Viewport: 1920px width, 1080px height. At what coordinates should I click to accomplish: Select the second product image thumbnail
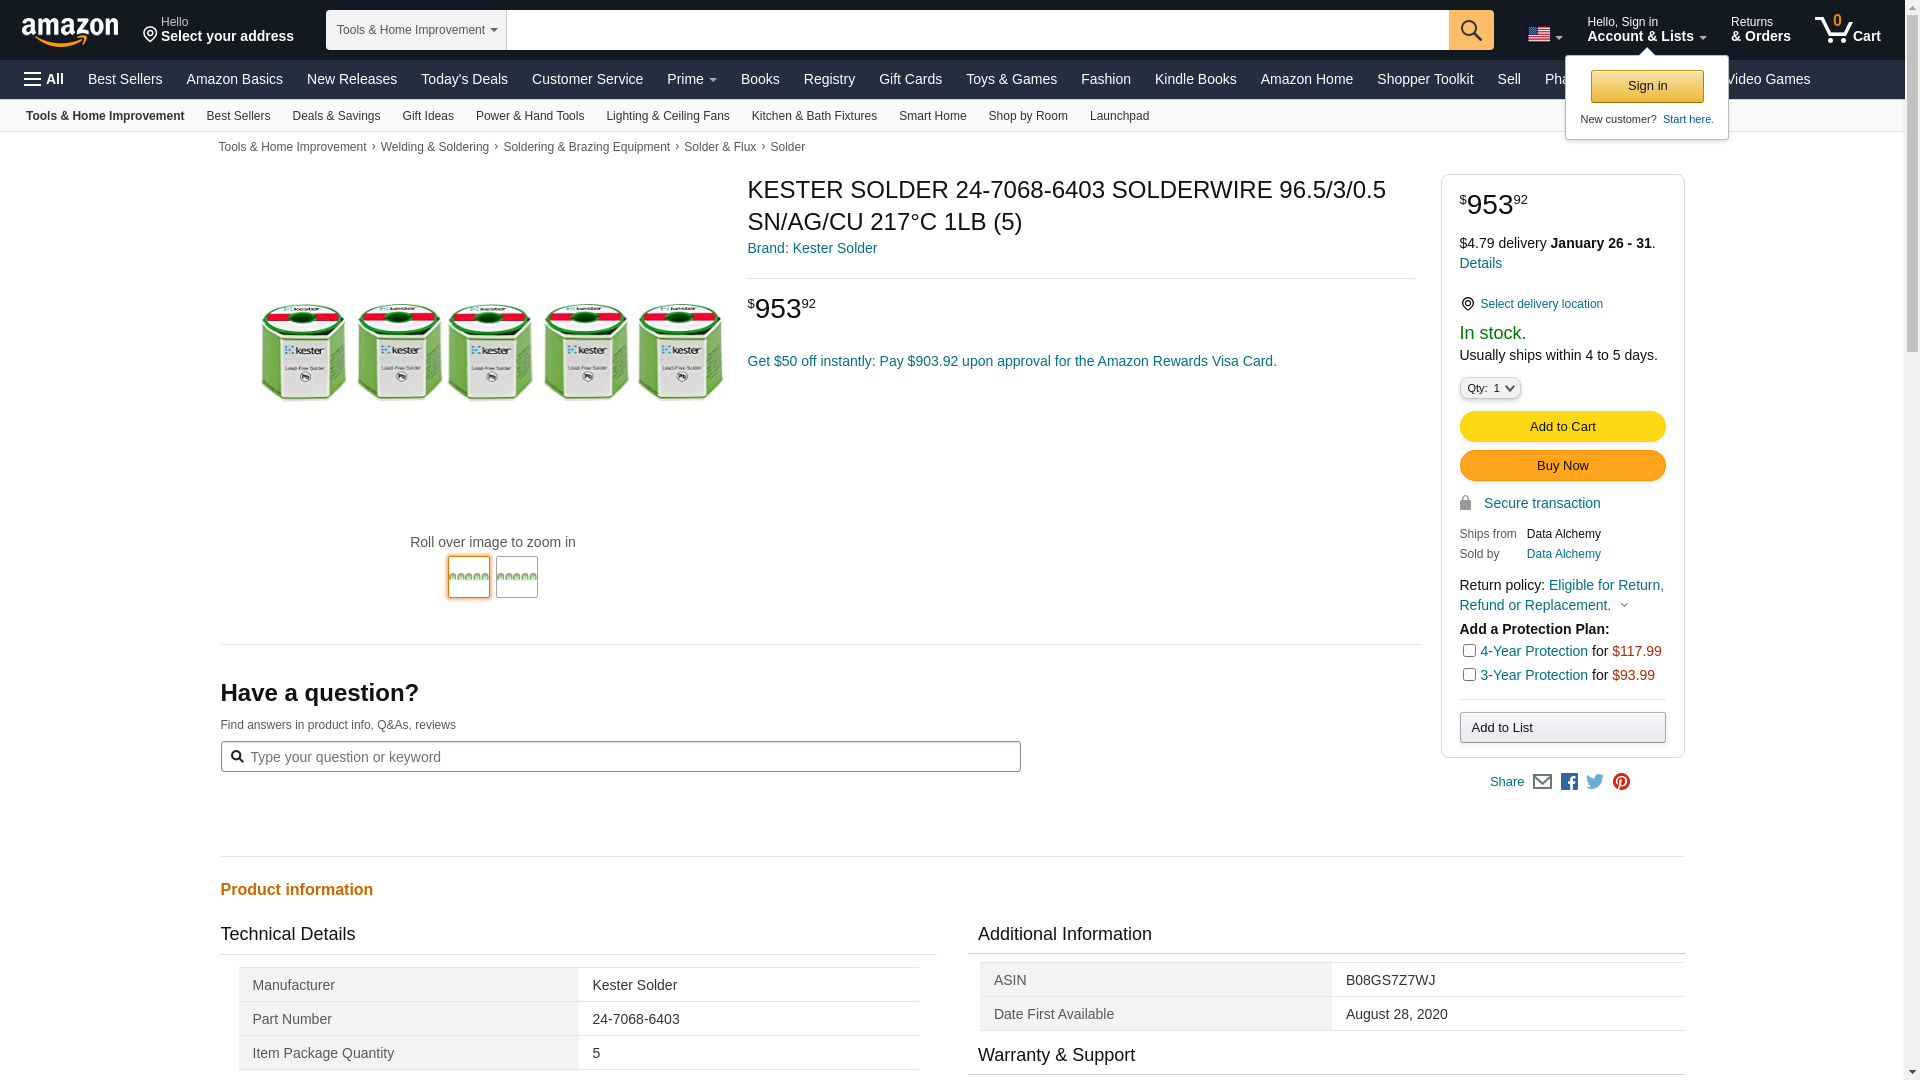[x=517, y=577]
